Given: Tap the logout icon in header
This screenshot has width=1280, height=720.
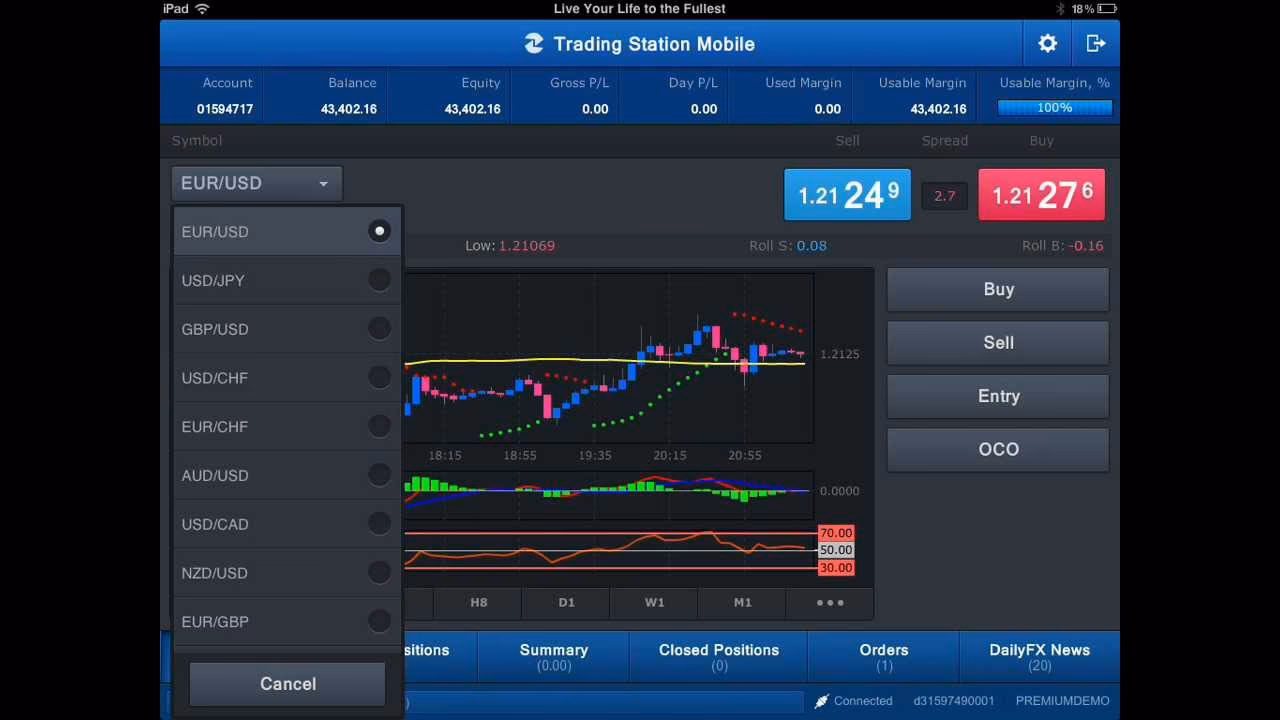Looking at the screenshot, I should pyautogui.click(x=1096, y=43).
